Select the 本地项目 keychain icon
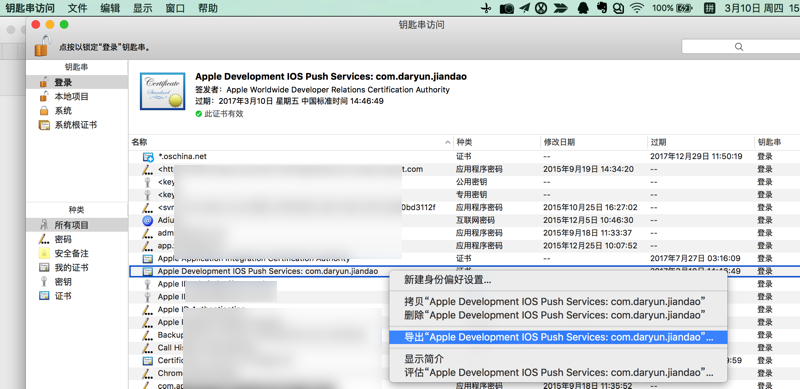 [x=44, y=96]
